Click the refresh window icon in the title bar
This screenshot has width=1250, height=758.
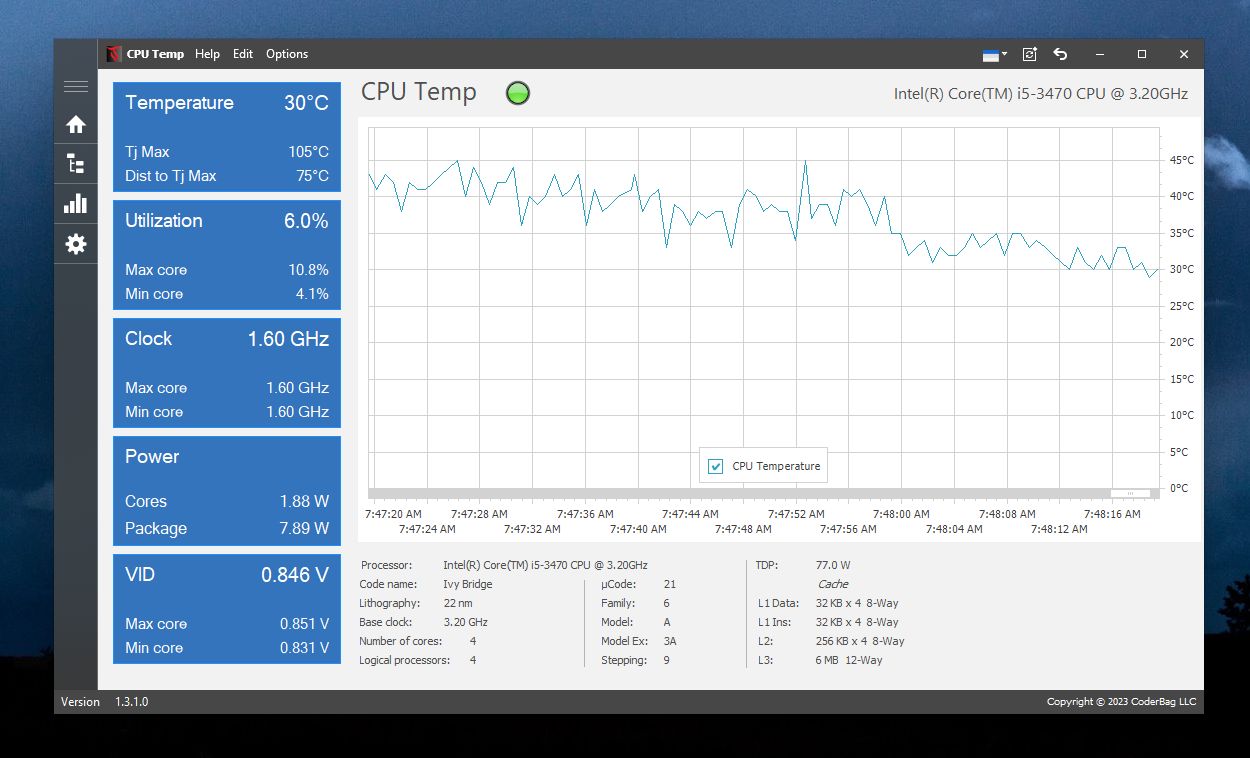pyautogui.click(x=1030, y=54)
